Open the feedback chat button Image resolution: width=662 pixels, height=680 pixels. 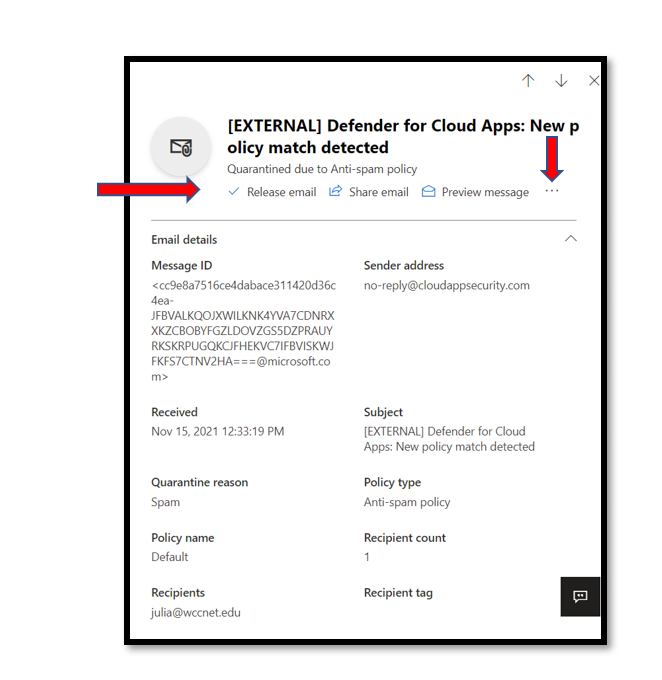[580, 596]
